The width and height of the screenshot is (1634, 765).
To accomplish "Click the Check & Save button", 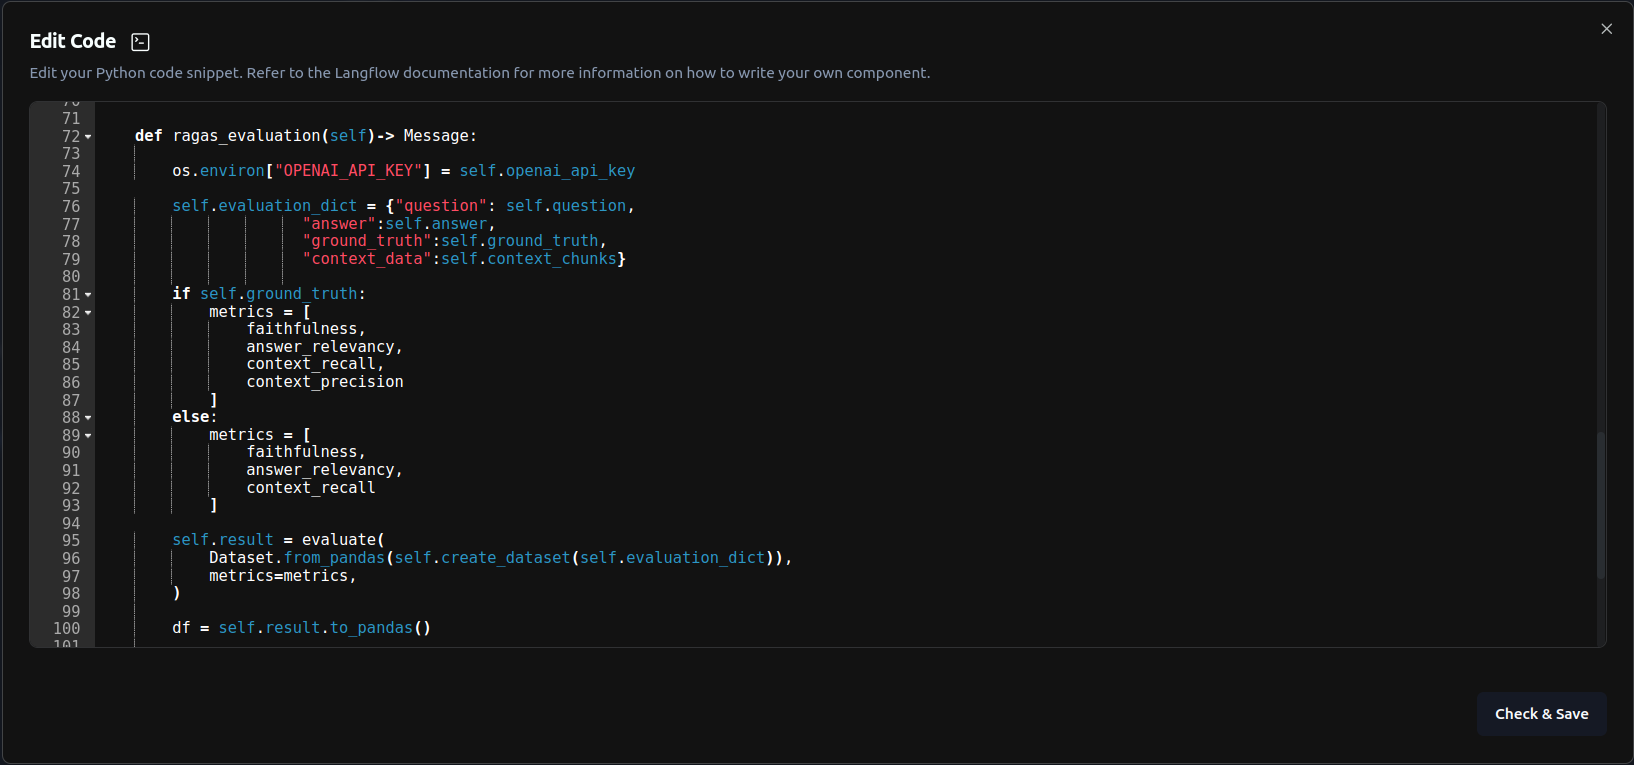I will (x=1541, y=714).
